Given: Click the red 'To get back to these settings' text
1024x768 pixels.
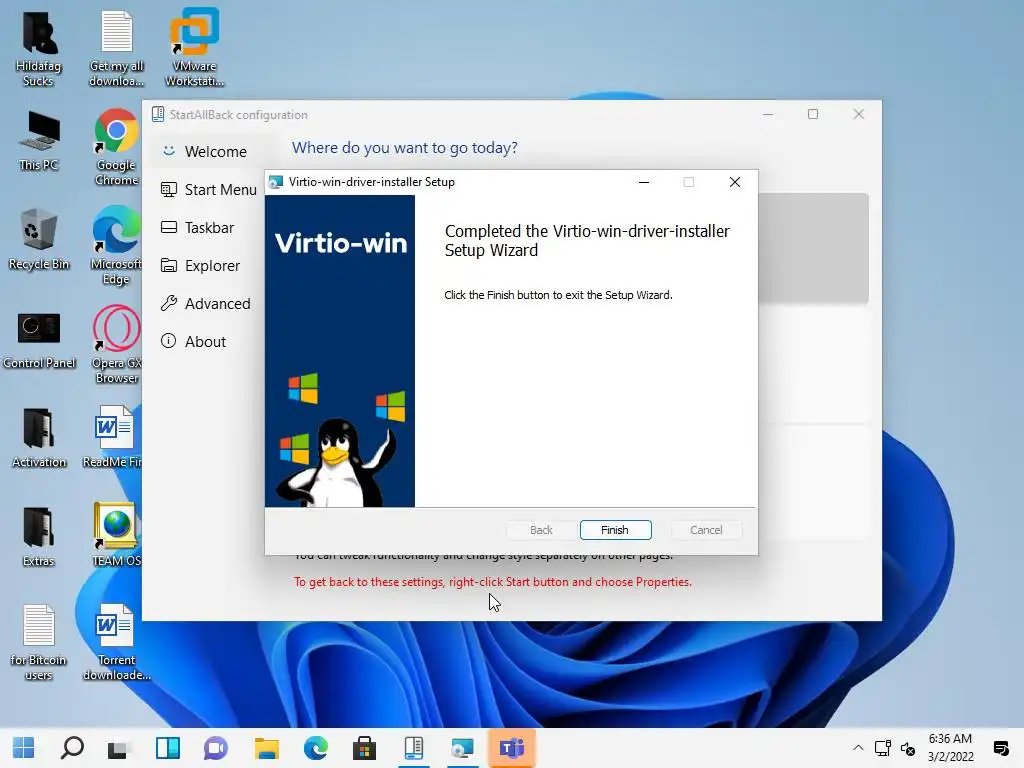Looking at the screenshot, I should (492, 582).
